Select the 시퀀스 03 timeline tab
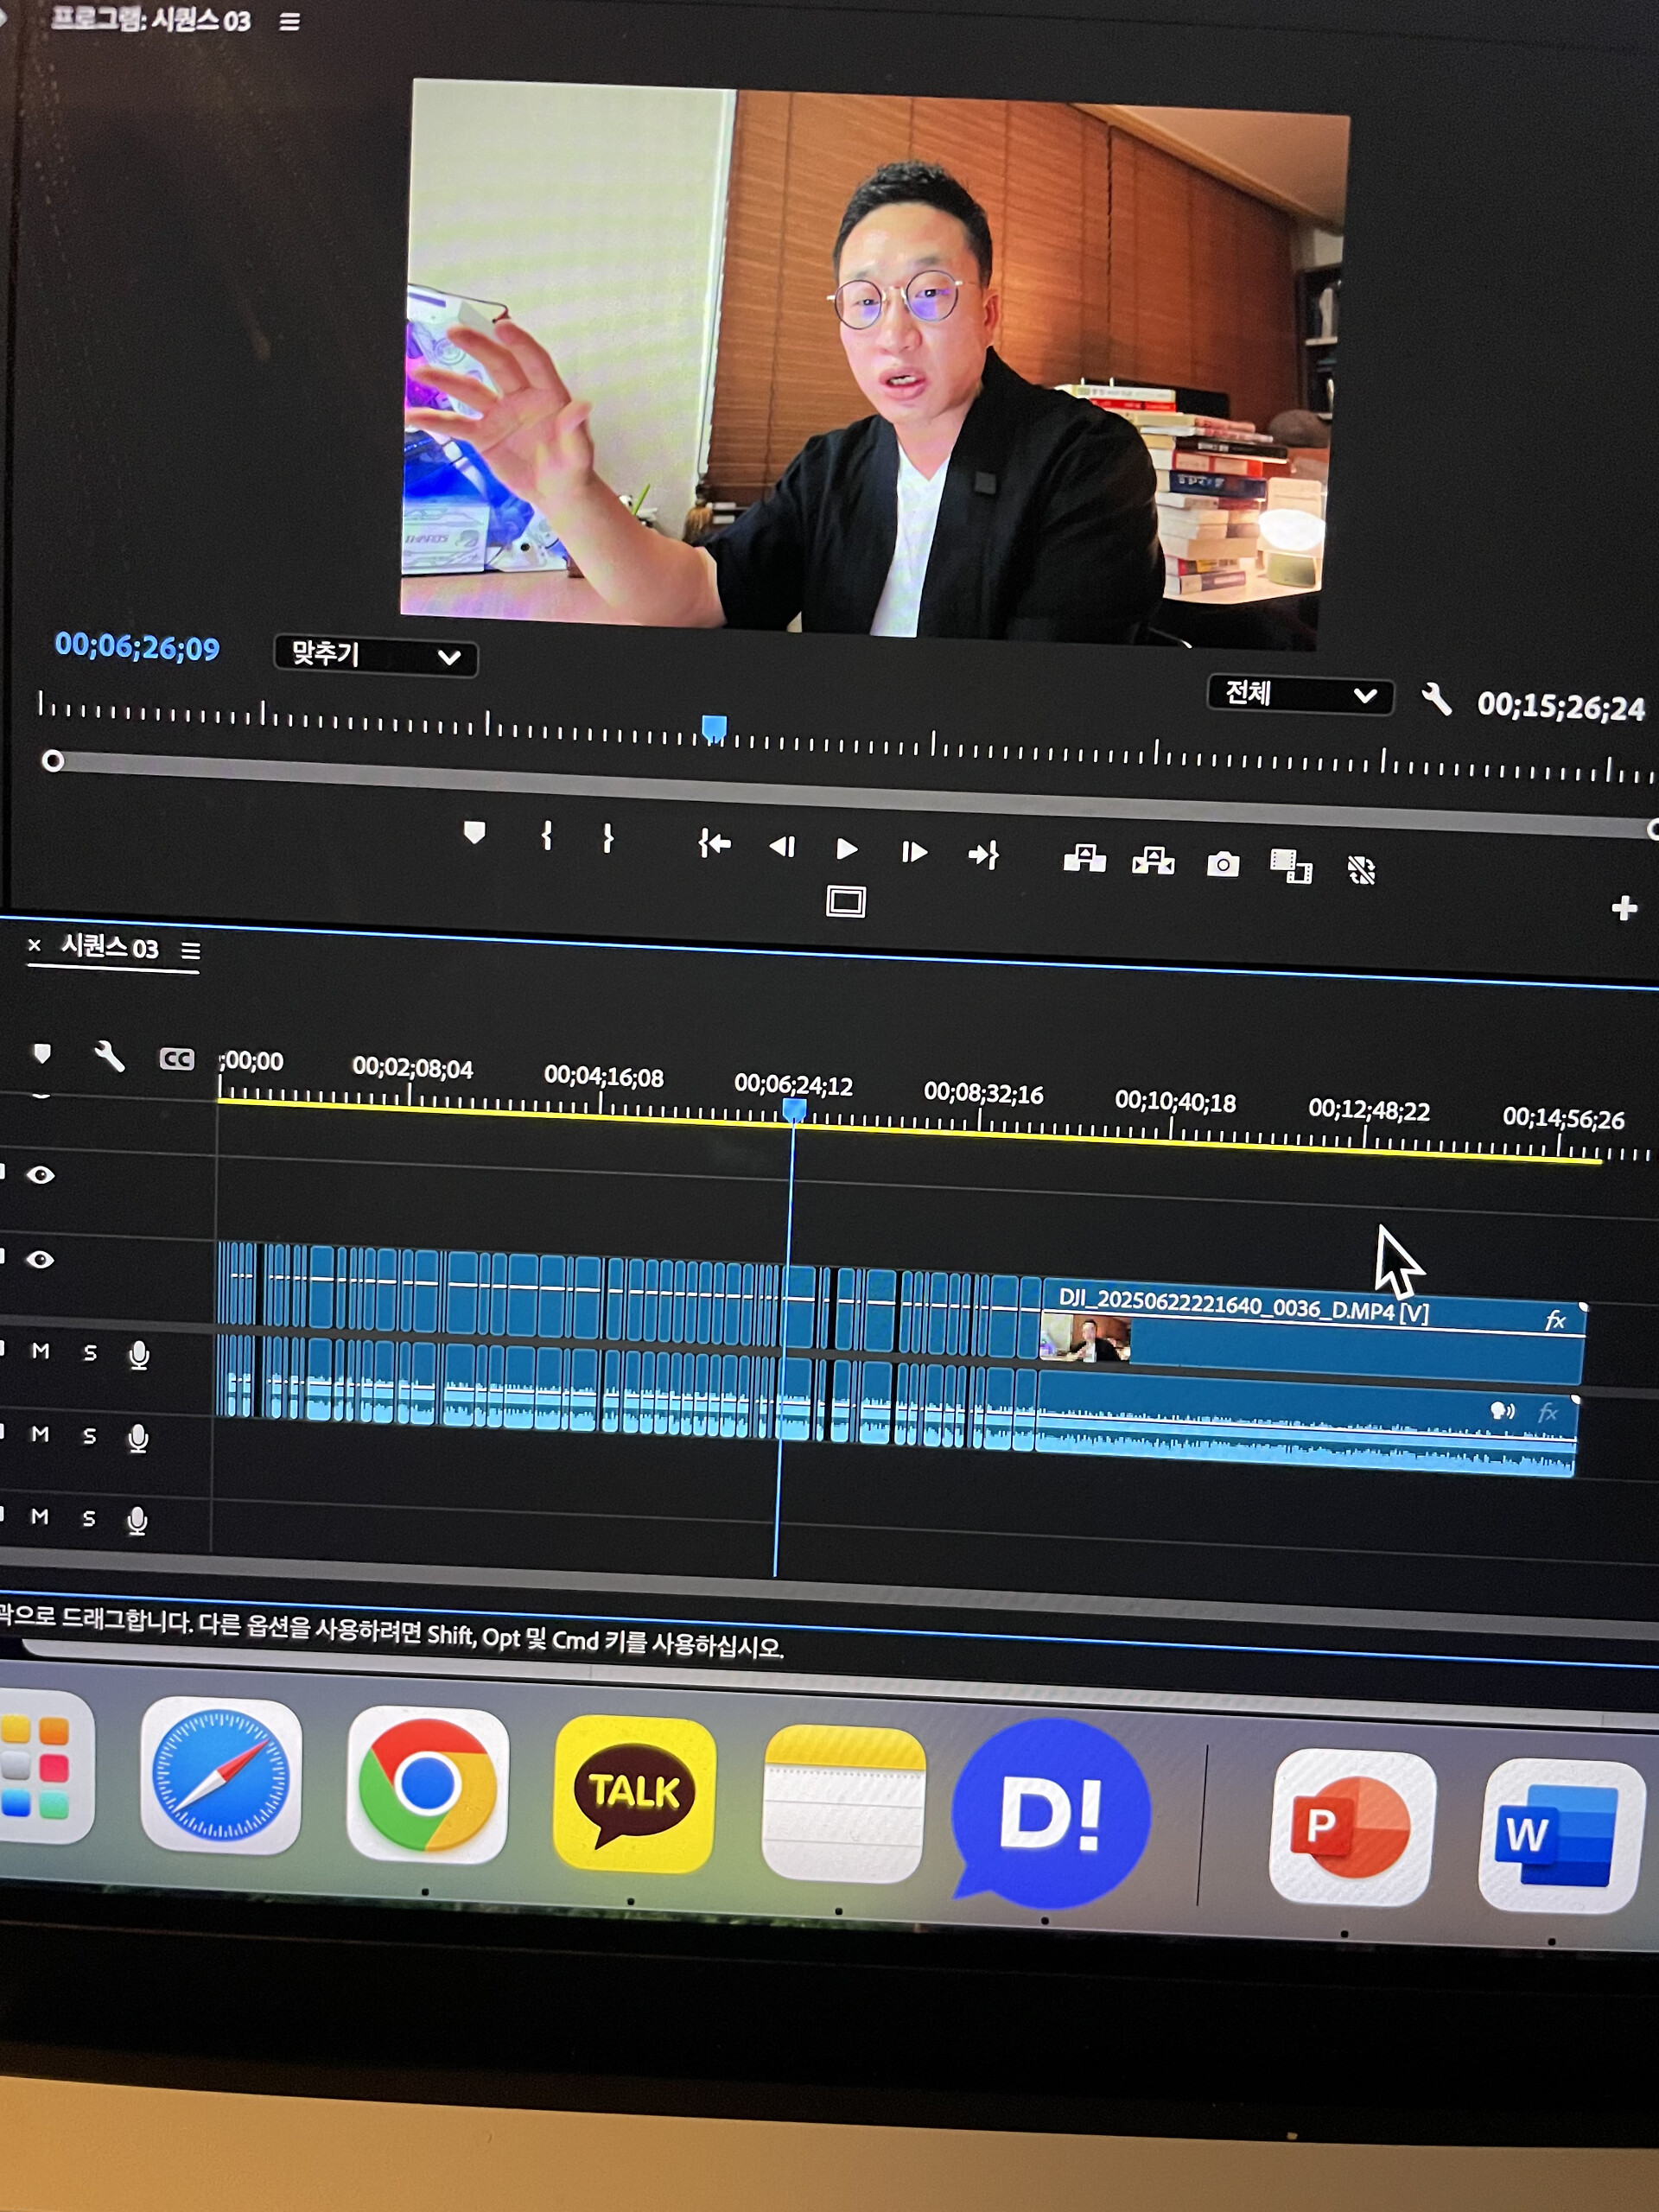1659x2212 pixels. pos(109,946)
